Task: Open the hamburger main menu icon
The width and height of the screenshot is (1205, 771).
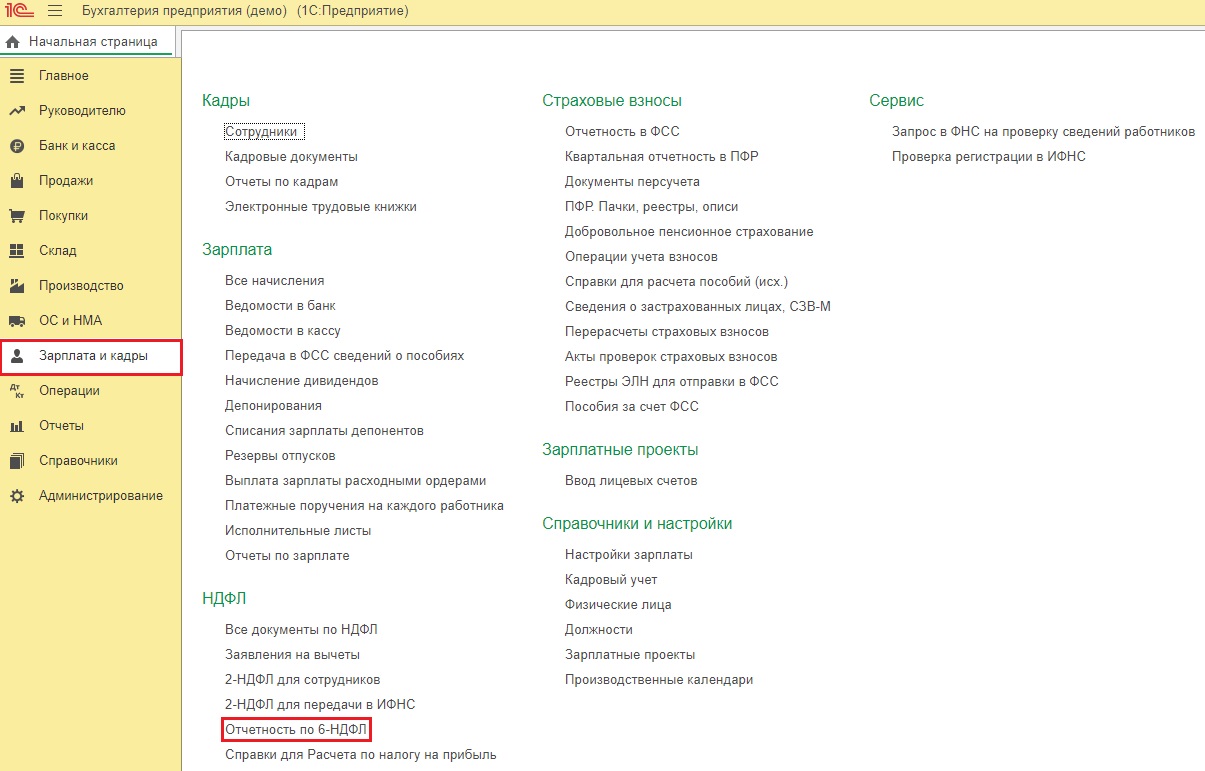Action: (x=55, y=11)
